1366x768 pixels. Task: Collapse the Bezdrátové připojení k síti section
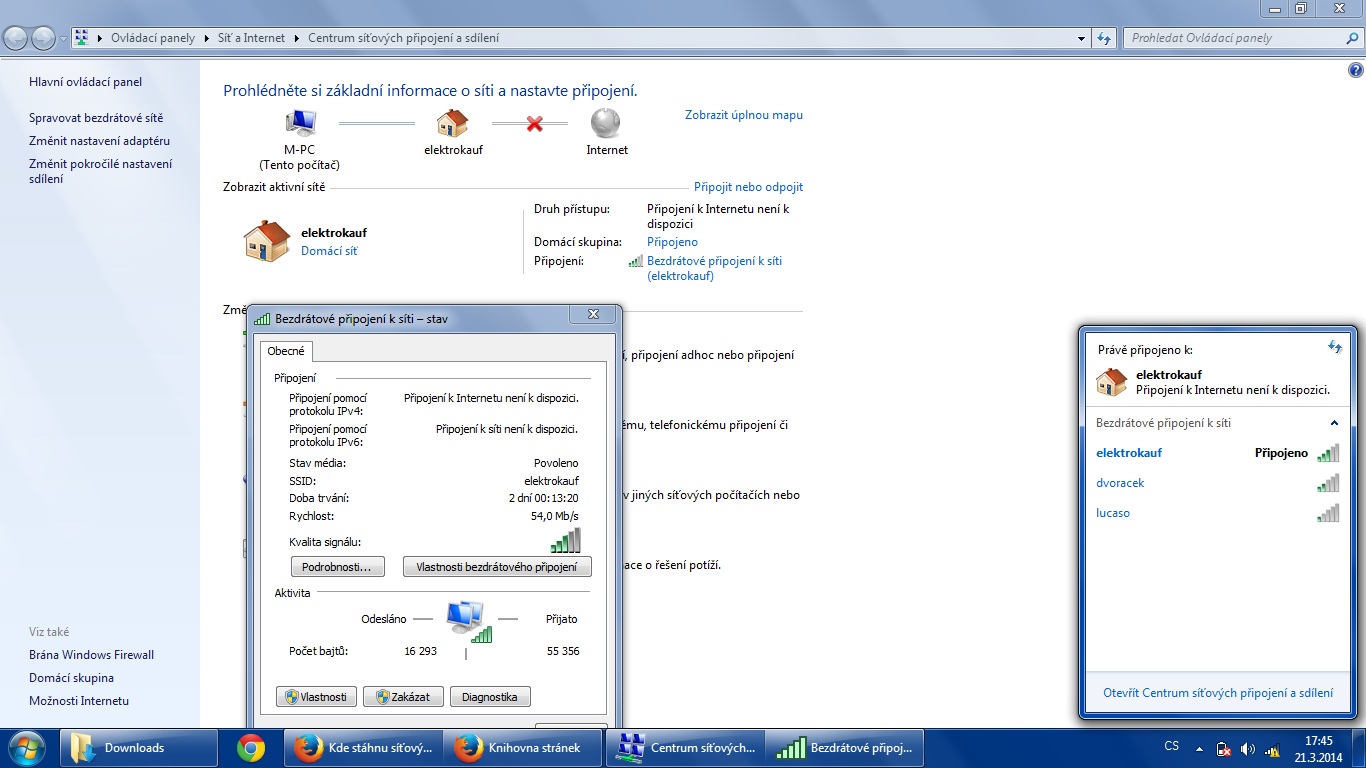(x=1334, y=423)
